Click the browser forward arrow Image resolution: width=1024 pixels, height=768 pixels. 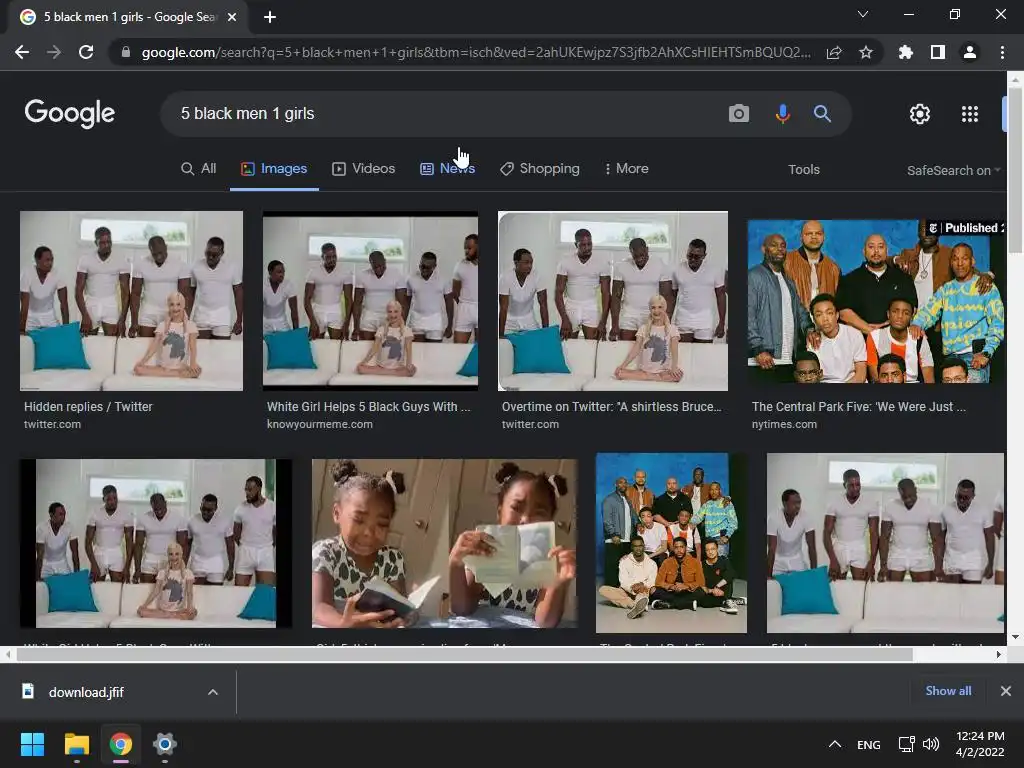coord(54,52)
